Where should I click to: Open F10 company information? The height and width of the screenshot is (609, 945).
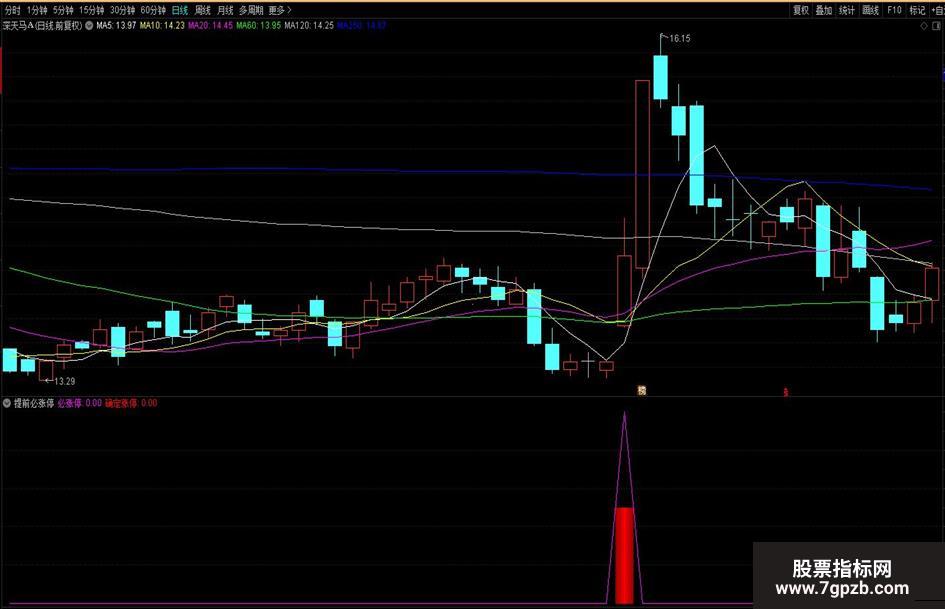pyautogui.click(x=894, y=10)
